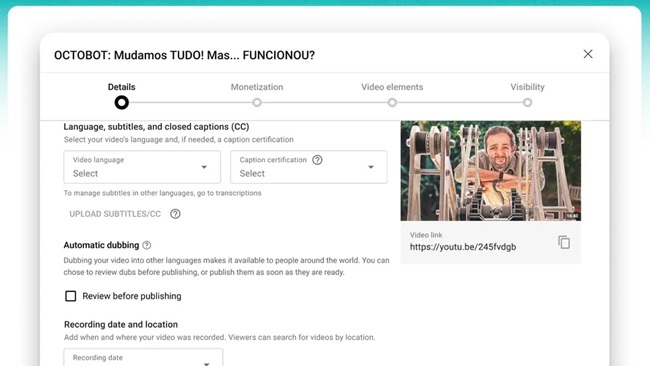Image resolution: width=650 pixels, height=366 pixels.
Task: Open help for Caption certification
Action: coord(317,160)
